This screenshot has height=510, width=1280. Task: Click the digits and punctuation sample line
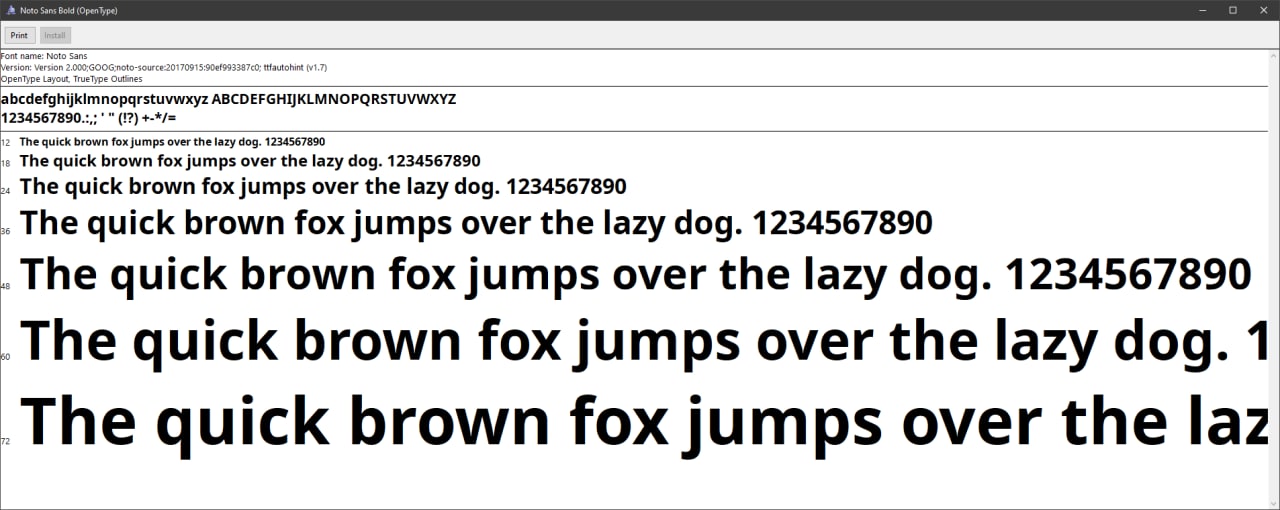tap(89, 117)
